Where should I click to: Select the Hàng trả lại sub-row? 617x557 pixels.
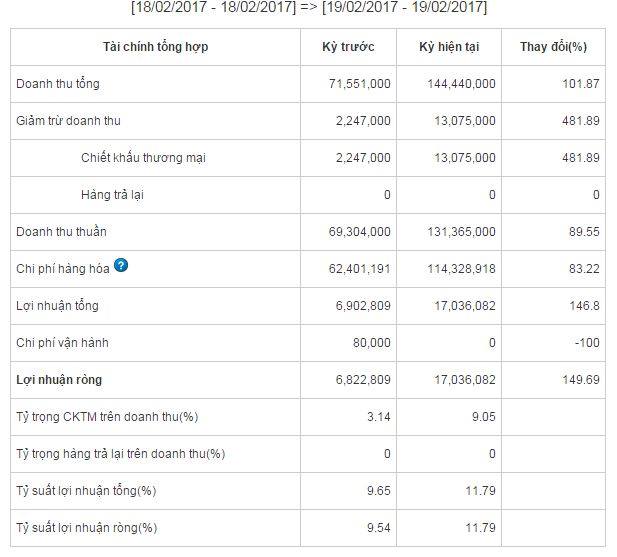(112, 195)
